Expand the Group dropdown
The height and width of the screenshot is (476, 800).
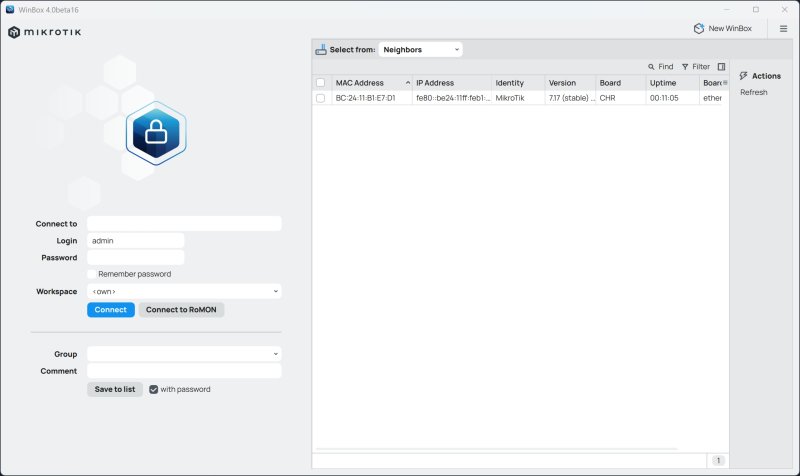(x=184, y=354)
